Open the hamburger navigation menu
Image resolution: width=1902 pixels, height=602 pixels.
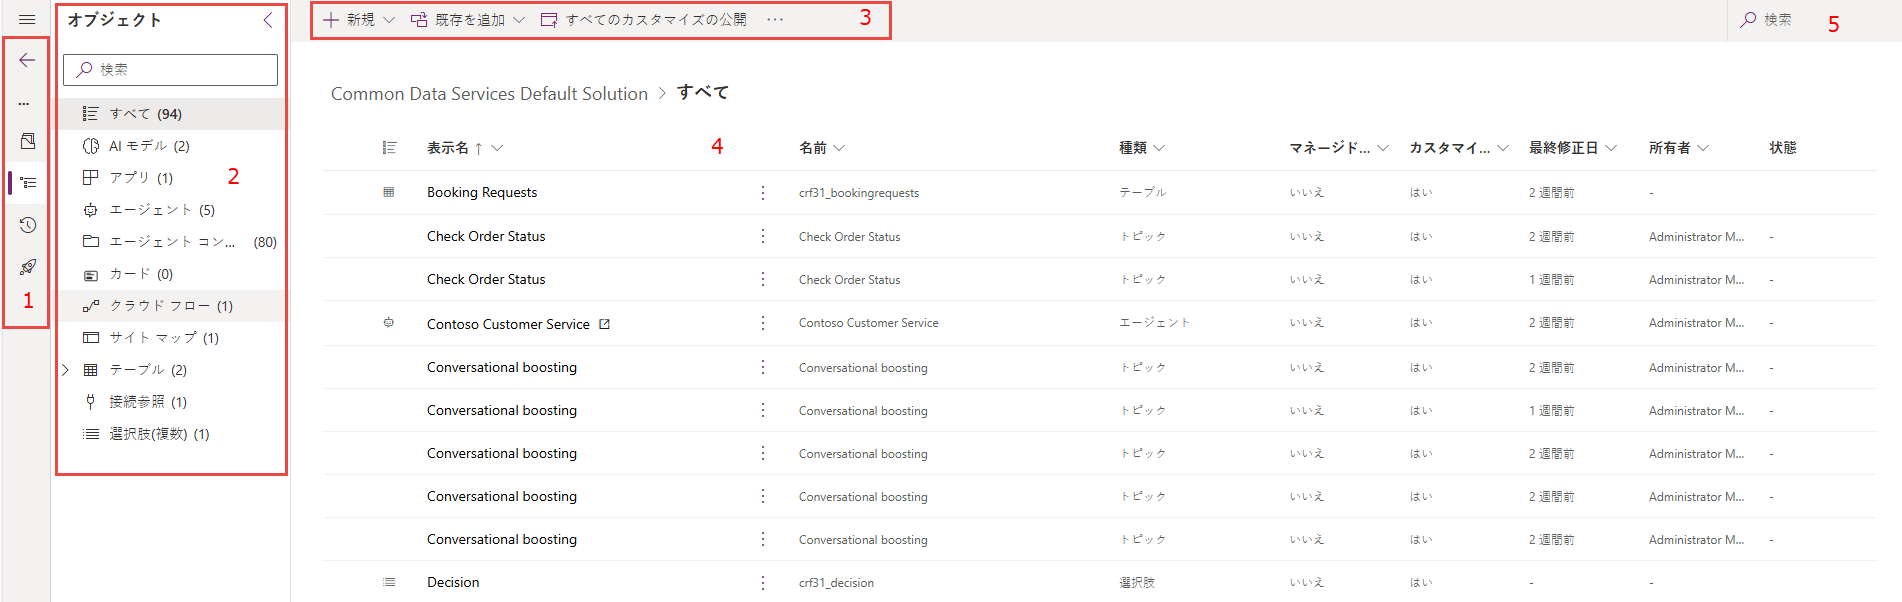click(x=27, y=19)
